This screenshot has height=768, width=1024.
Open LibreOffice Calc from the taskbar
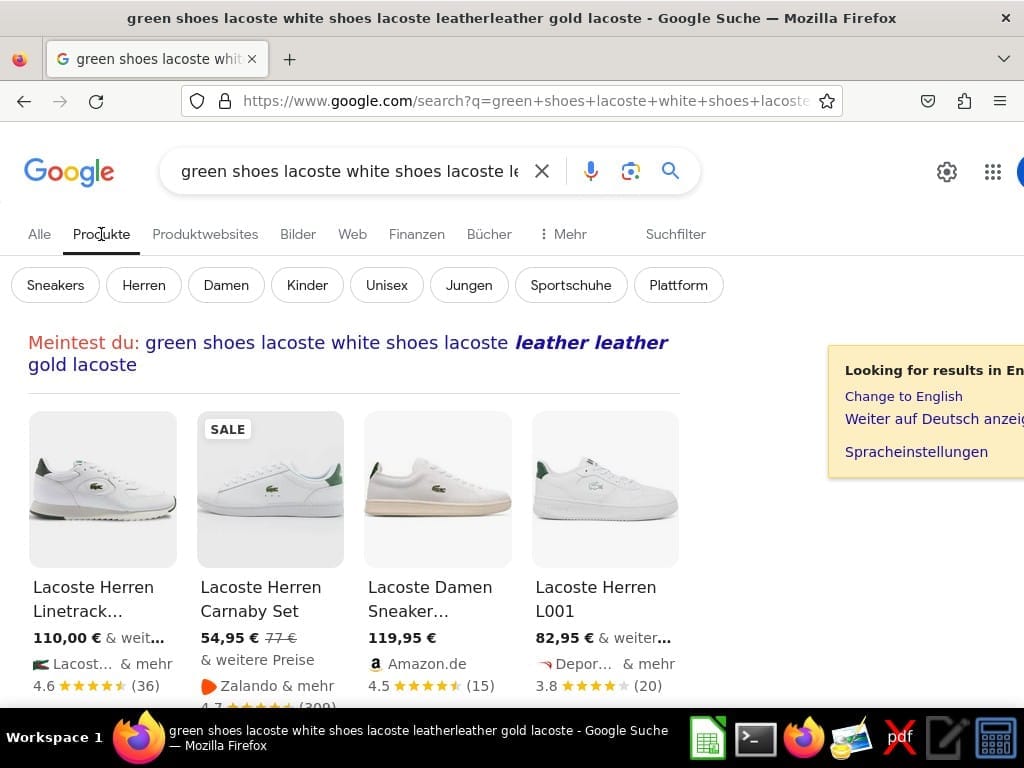(x=708, y=739)
